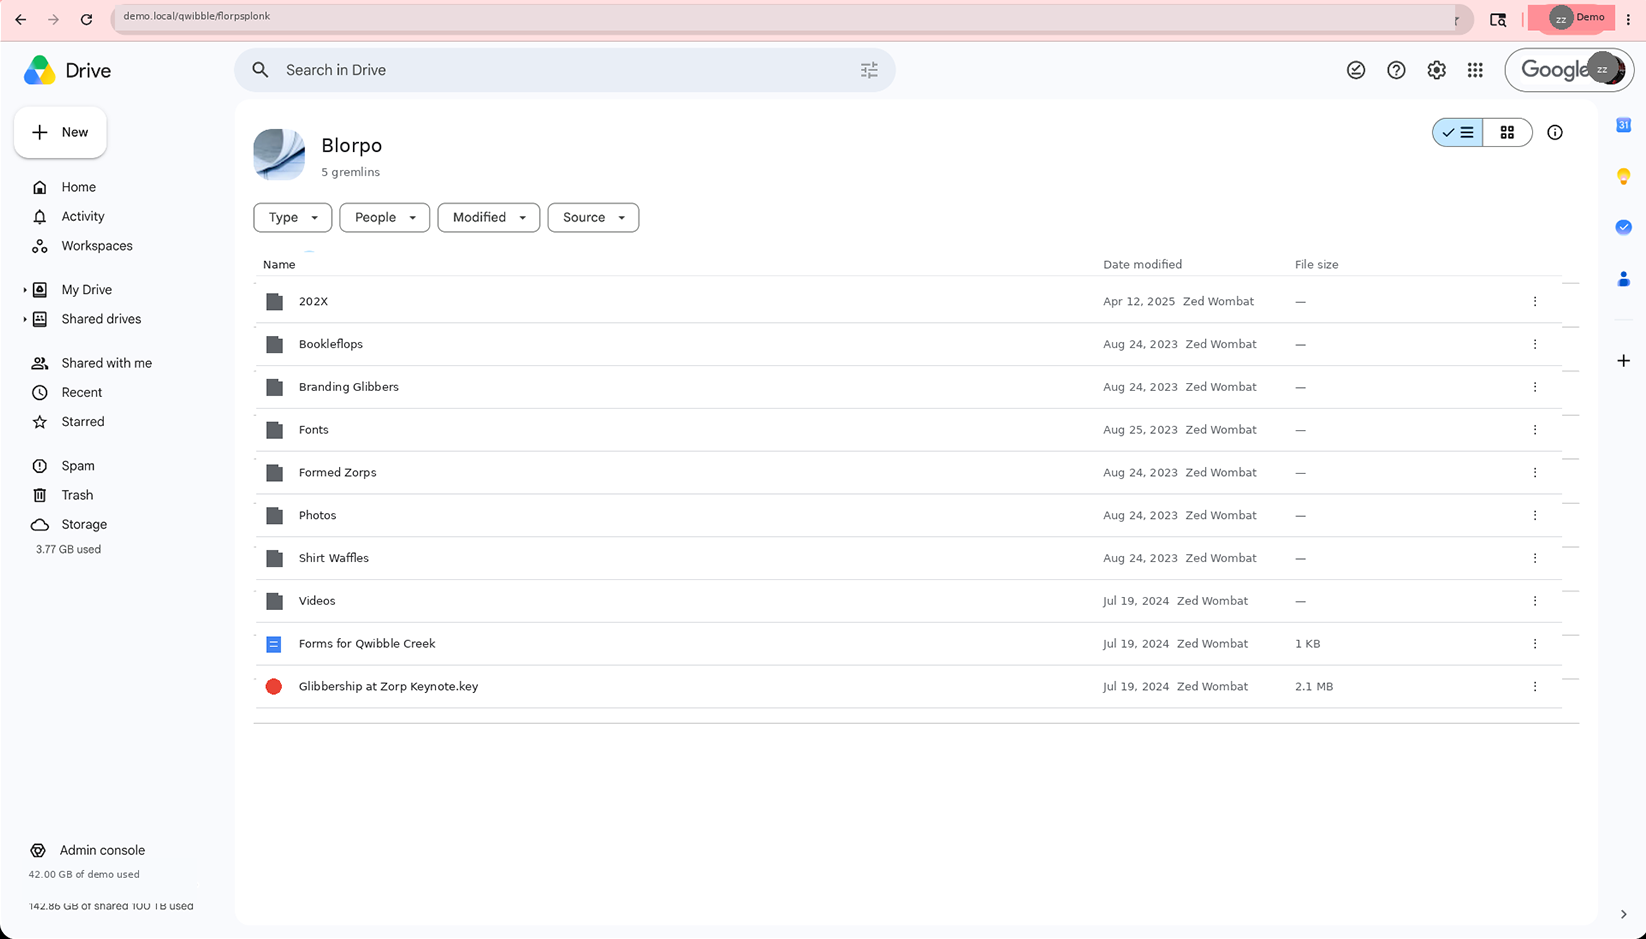Viewport: 1646px width, 939px height.
Task: Open more actions for Forms for Qwibble Creek
Action: pyautogui.click(x=1535, y=644)
